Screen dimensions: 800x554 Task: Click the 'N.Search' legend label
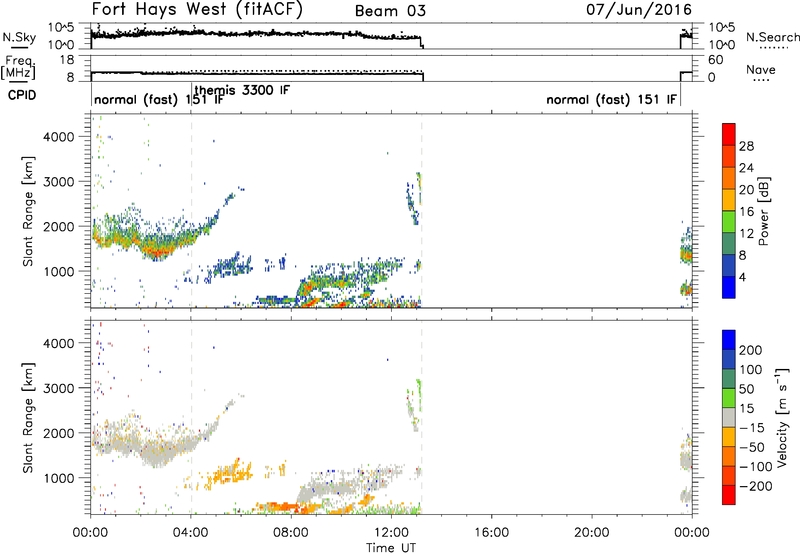click(x=772, y=37)
